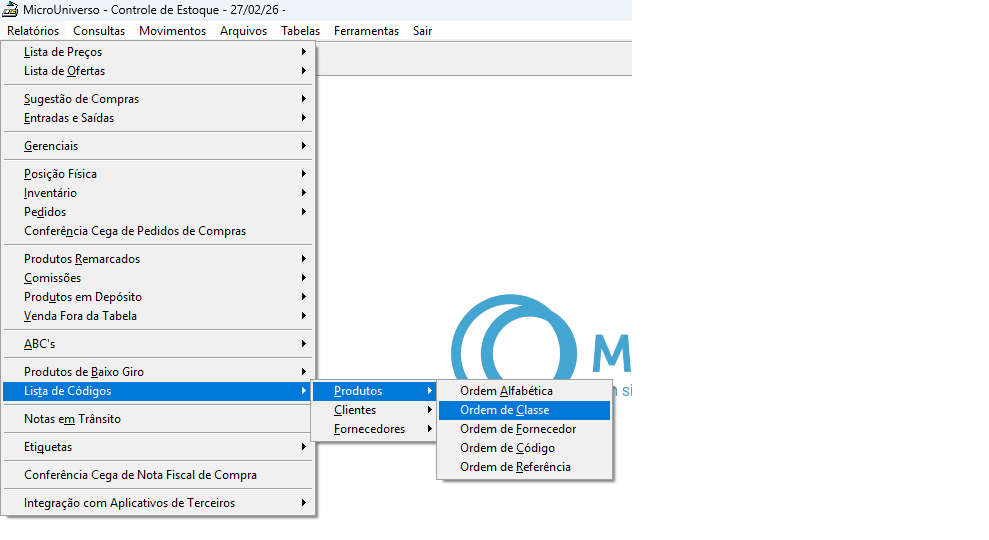The image size is (989, 540).
Task: Click Sair in the menu bar
Action: click(422, 31)
